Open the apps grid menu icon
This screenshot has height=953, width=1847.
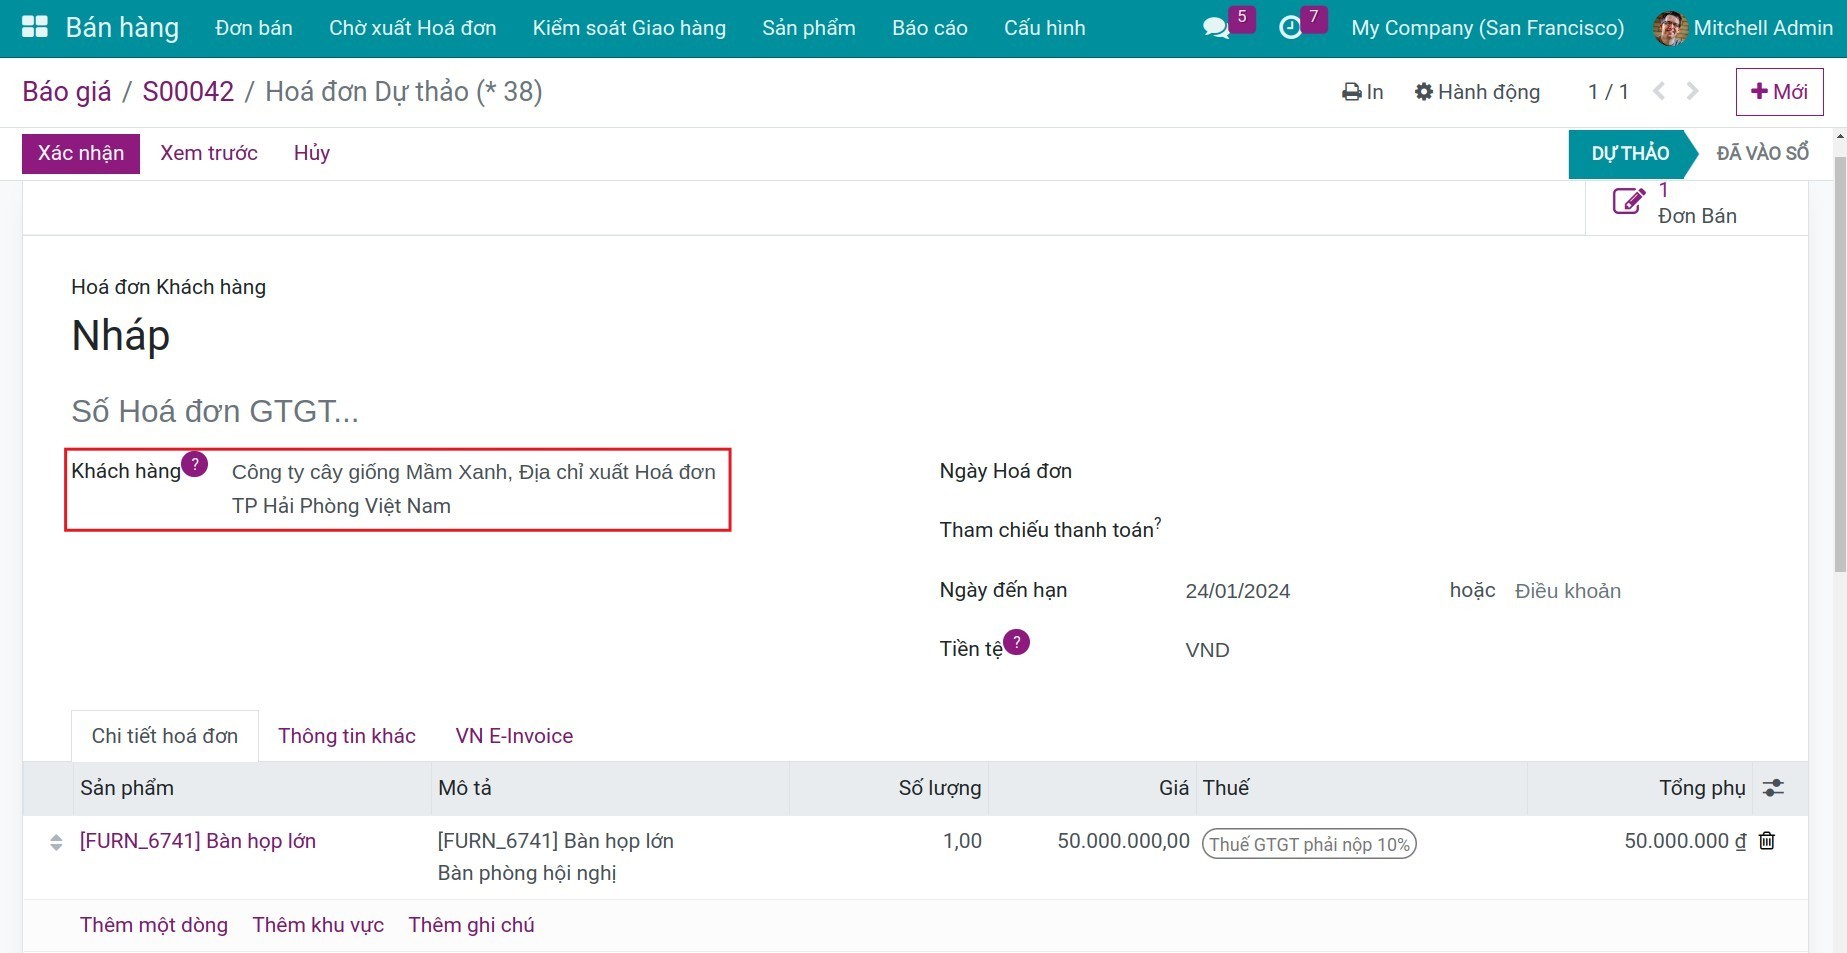[34, 27]
